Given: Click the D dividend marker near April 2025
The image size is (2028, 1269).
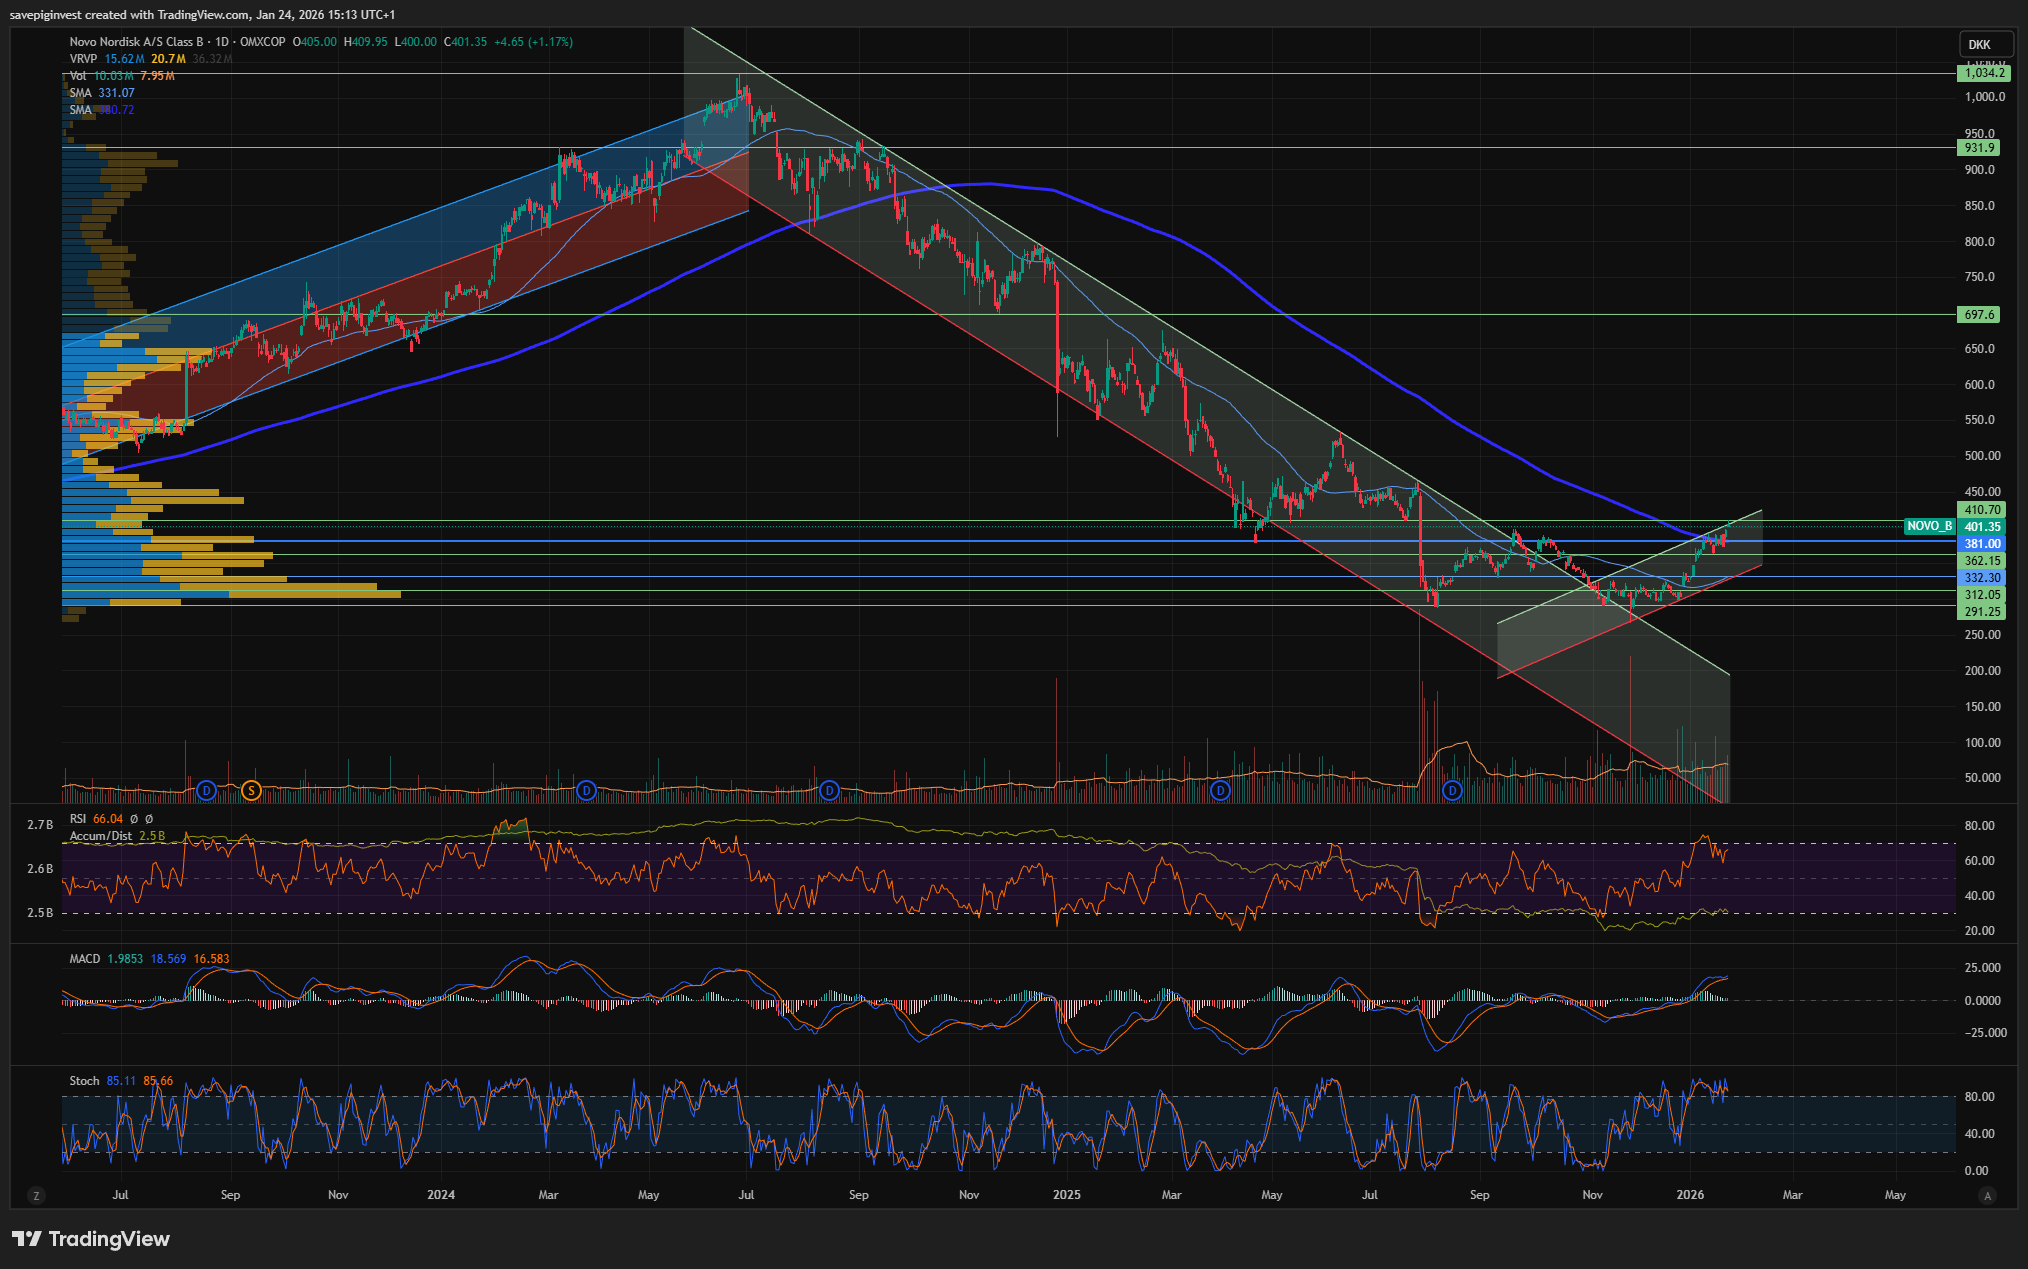Looking at the screenshot, I should coord(1220,791).
